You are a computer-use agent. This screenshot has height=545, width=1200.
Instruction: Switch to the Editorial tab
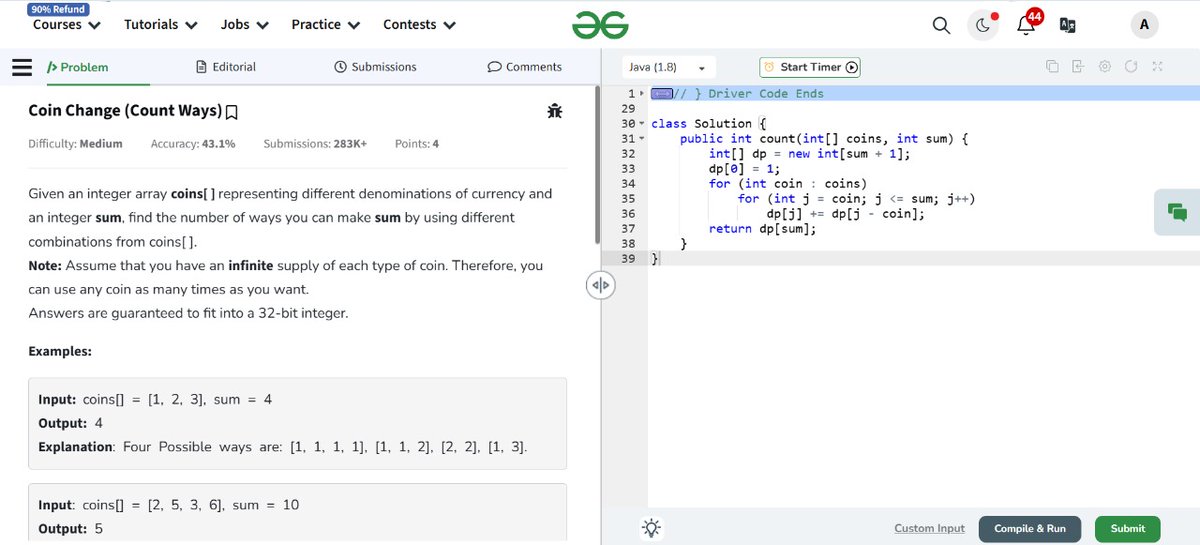tap(226, 67)
